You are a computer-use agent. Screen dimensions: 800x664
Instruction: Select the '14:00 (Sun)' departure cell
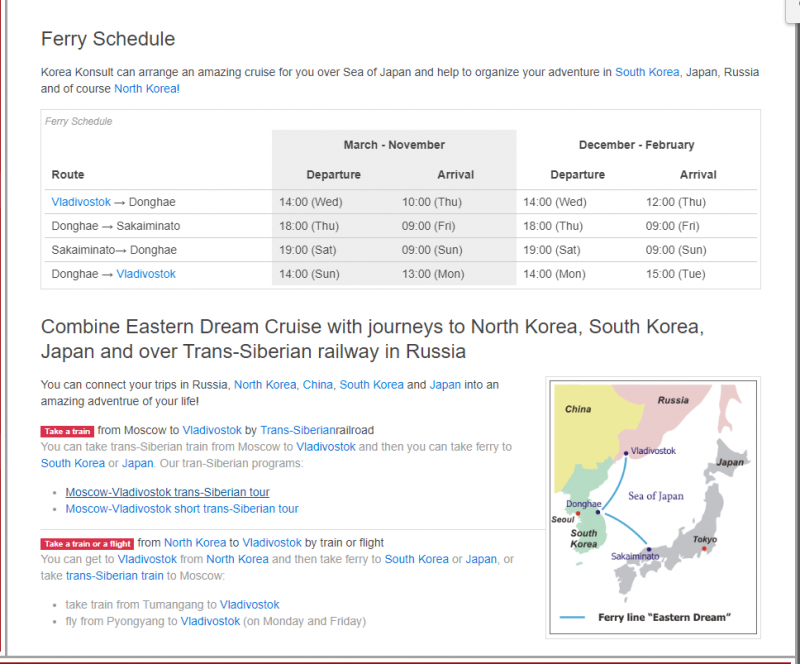click(309, 274)
